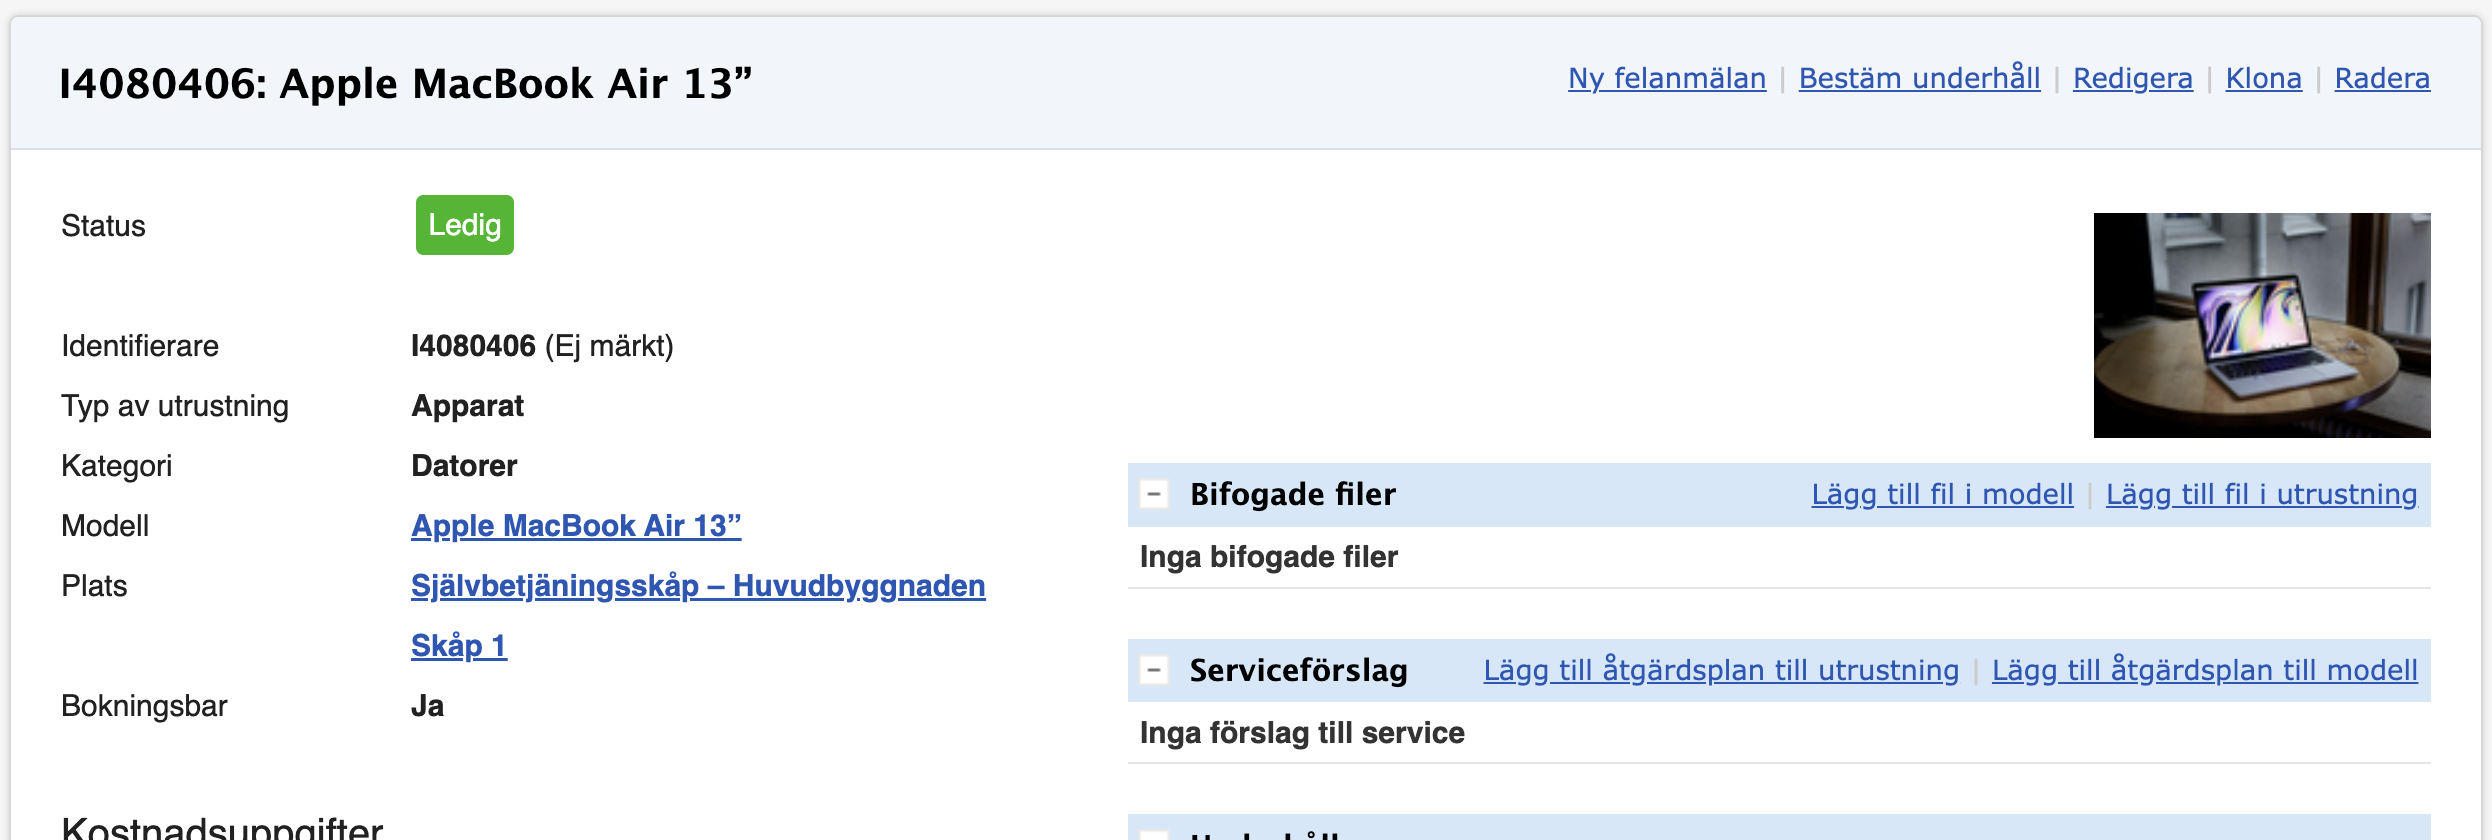The image size is (2492, 840).
Task: Click Lägg till åtgärdsplan till modell
Action: pos(2205,670)
